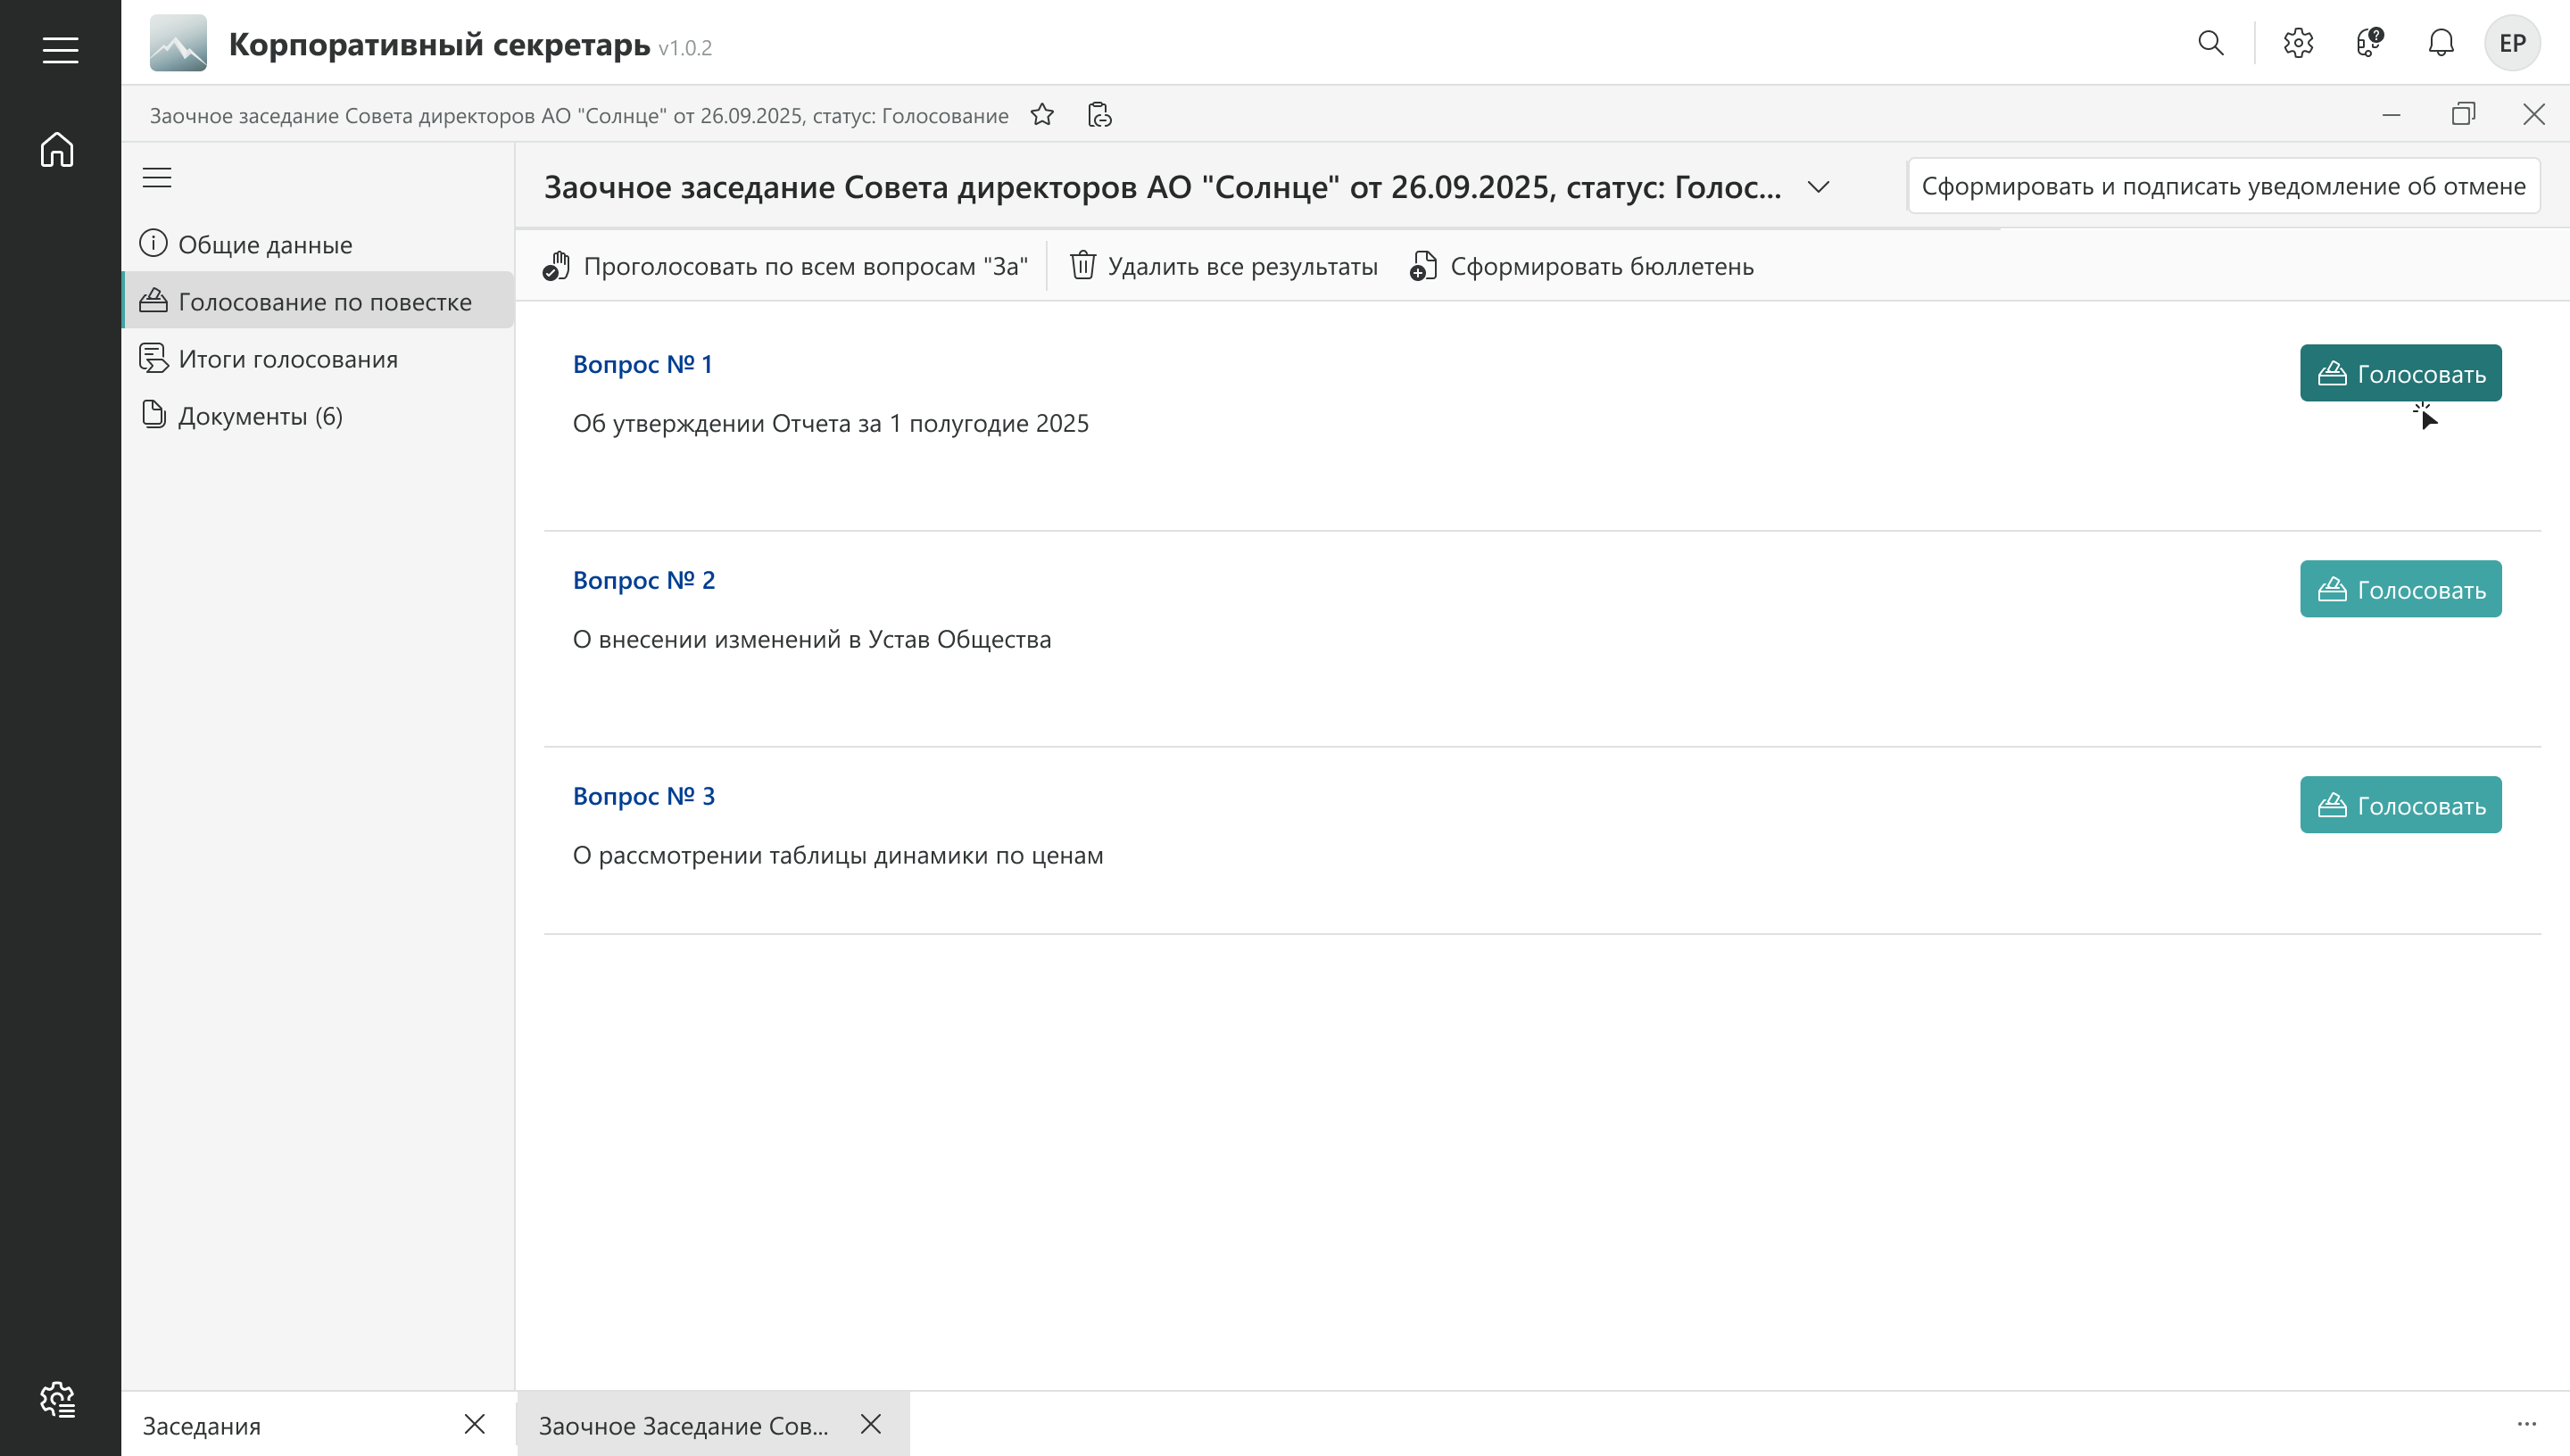The image size is (2570, 1456).
Task: Add meeting to favorites star
Action: click(1042, 115)
